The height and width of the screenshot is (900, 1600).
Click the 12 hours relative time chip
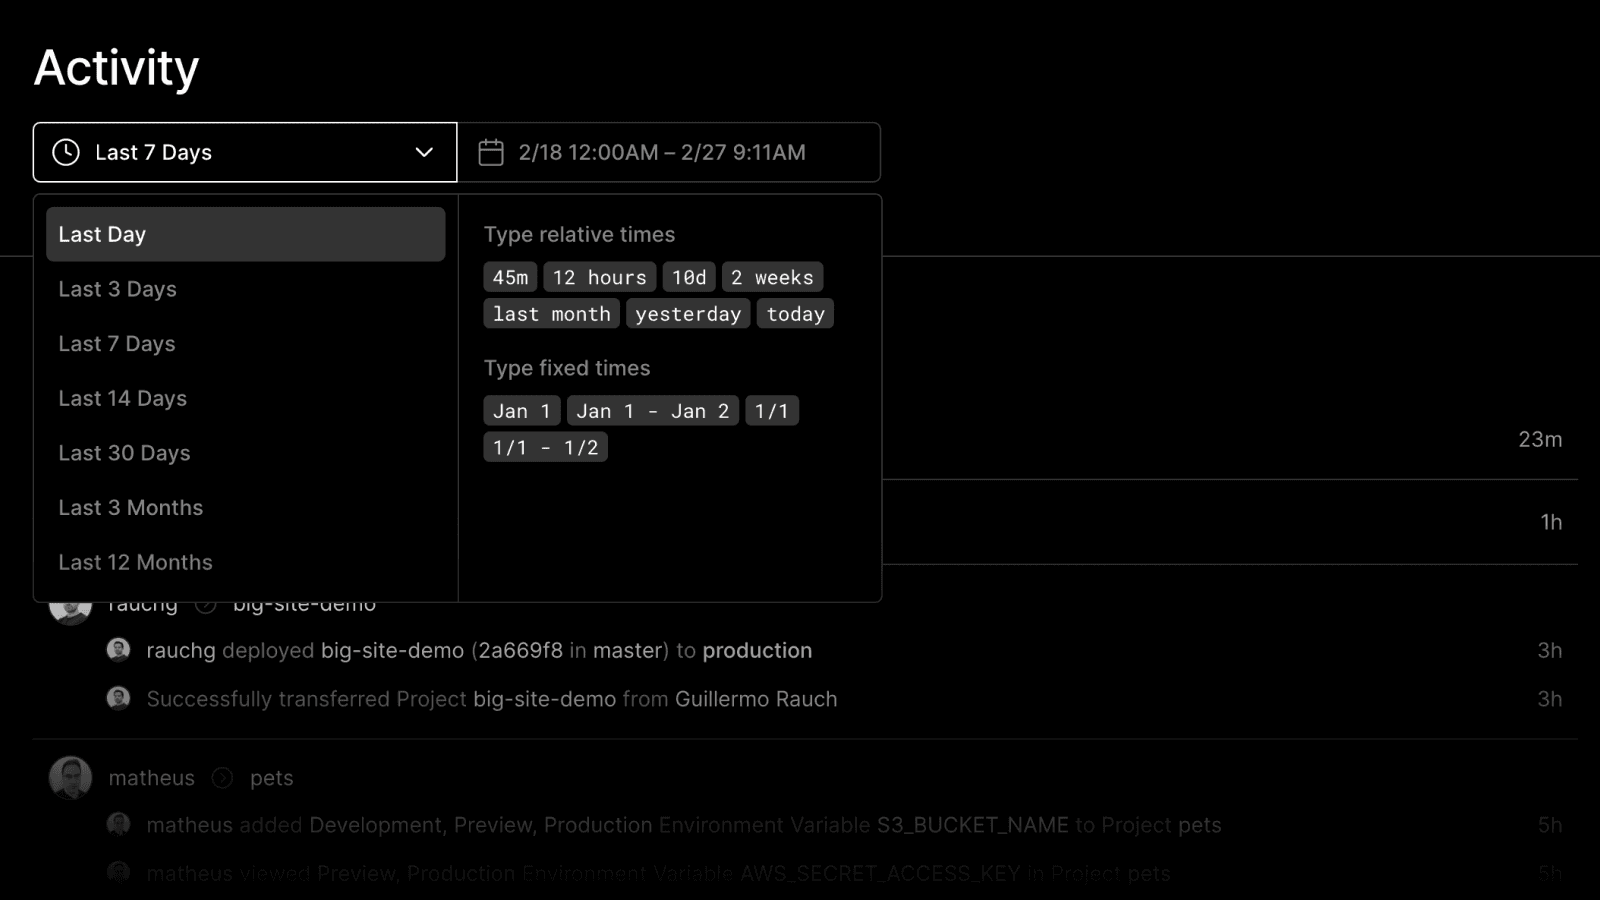click(599, 277)
